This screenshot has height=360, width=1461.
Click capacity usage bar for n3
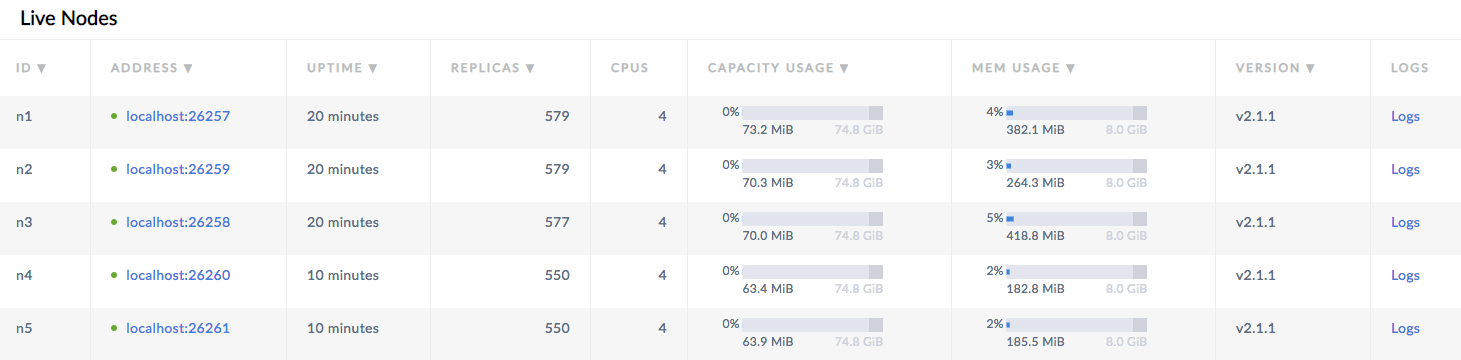pyautogui.click(x=812, y=218)
